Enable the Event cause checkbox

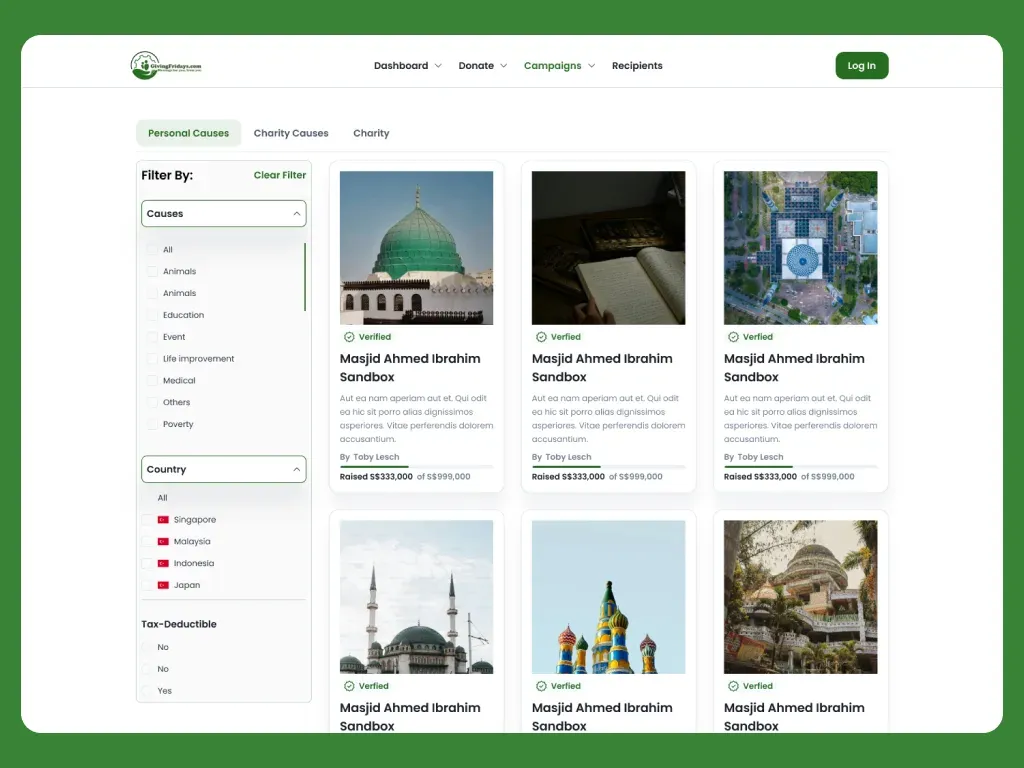coord(152,337)
